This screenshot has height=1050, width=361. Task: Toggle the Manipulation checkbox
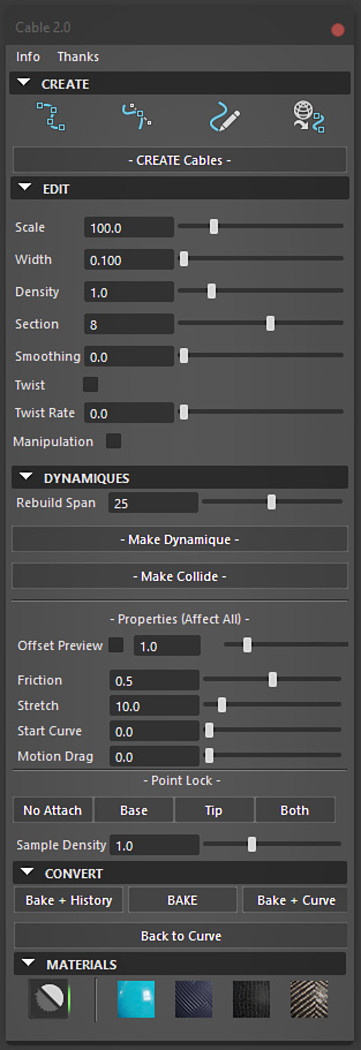[x=114, y=441]
